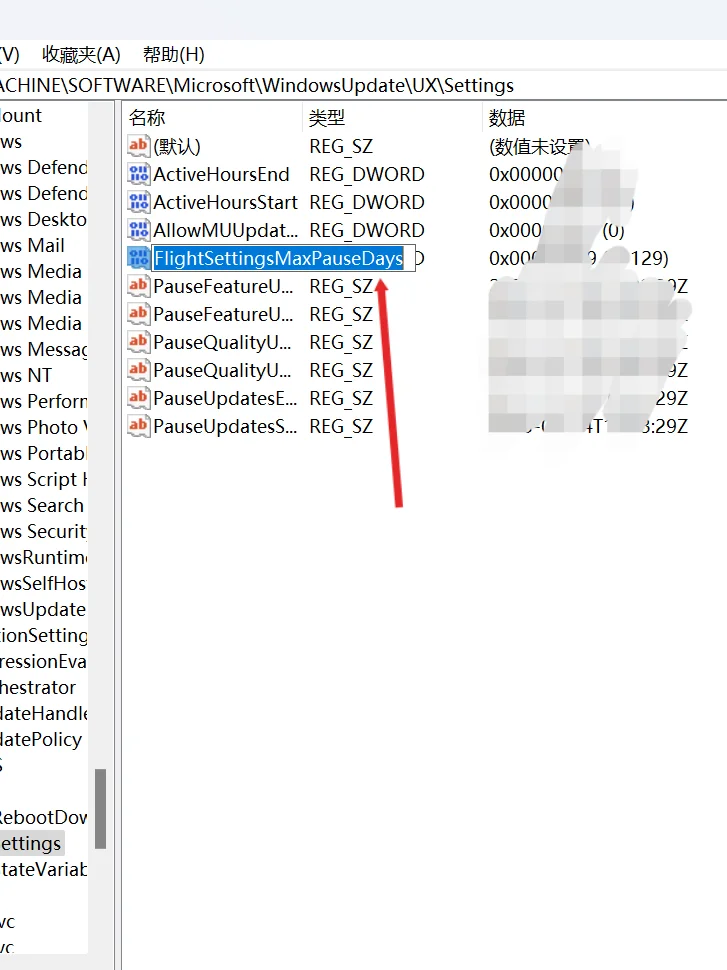The width and height of the screenshot is (727, 970).
Task: Sort values by the 类型 column header
Action: (x=327, y=118)
